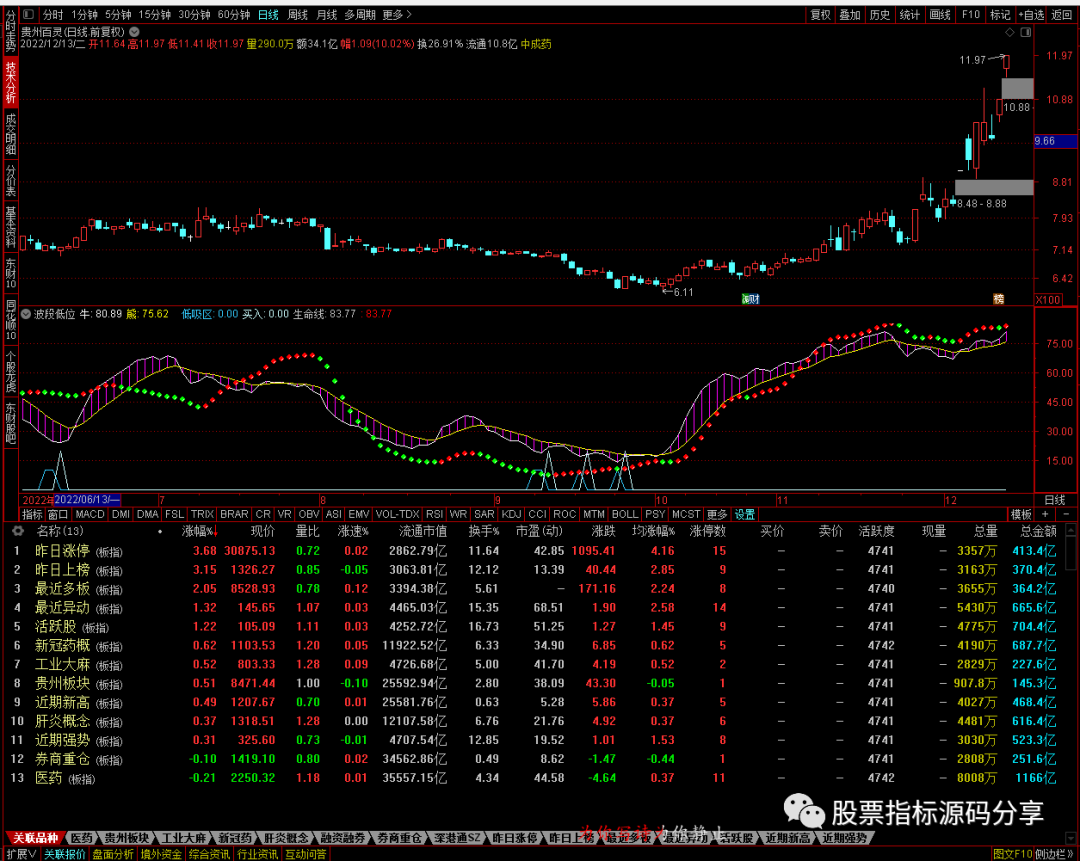
Task: Open 东财10 in the left sidebar
Action: click(x=11, y=273)
